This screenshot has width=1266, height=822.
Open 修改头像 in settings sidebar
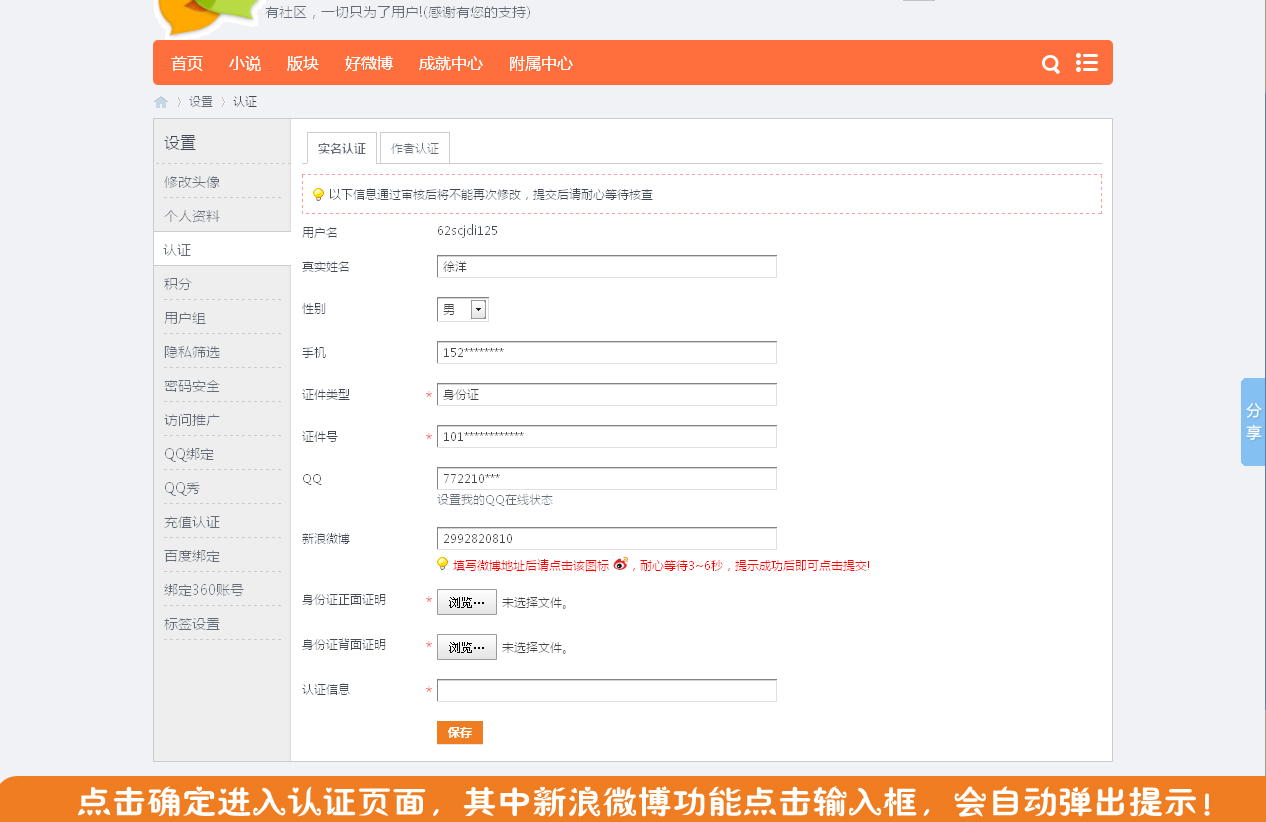(192, 182)
